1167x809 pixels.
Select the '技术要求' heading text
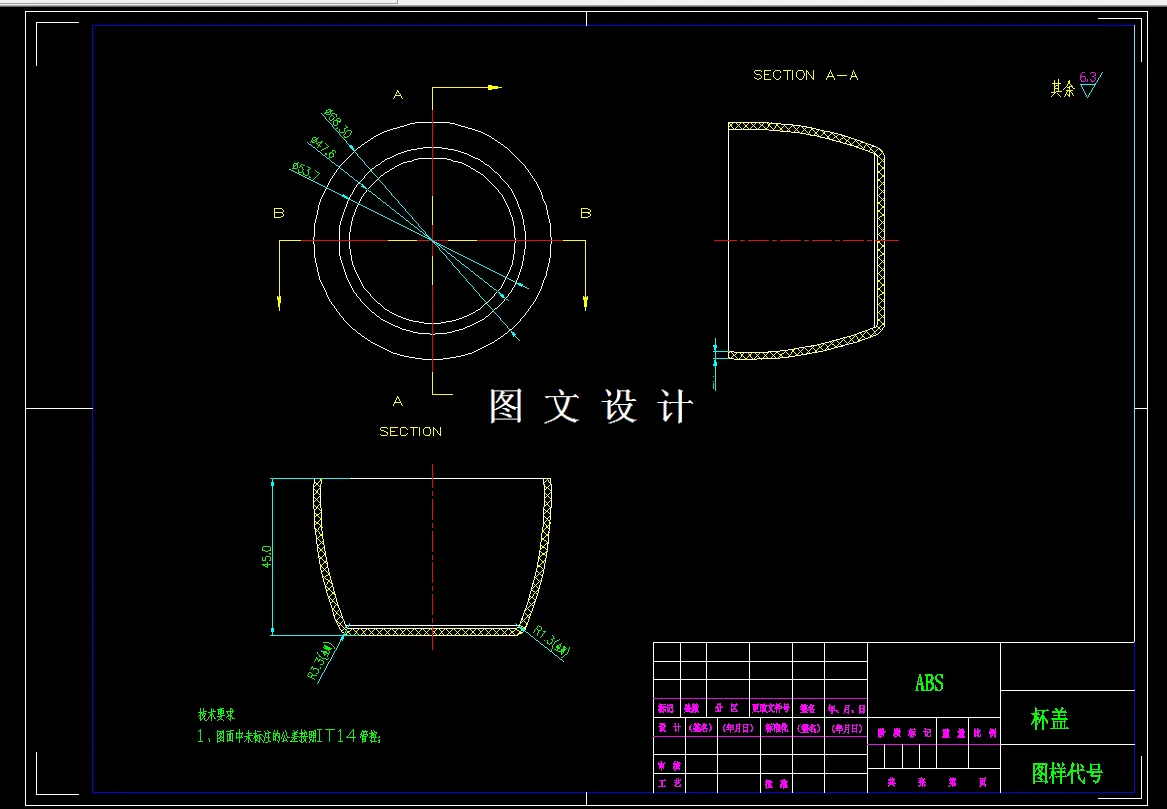coord(216,714)
